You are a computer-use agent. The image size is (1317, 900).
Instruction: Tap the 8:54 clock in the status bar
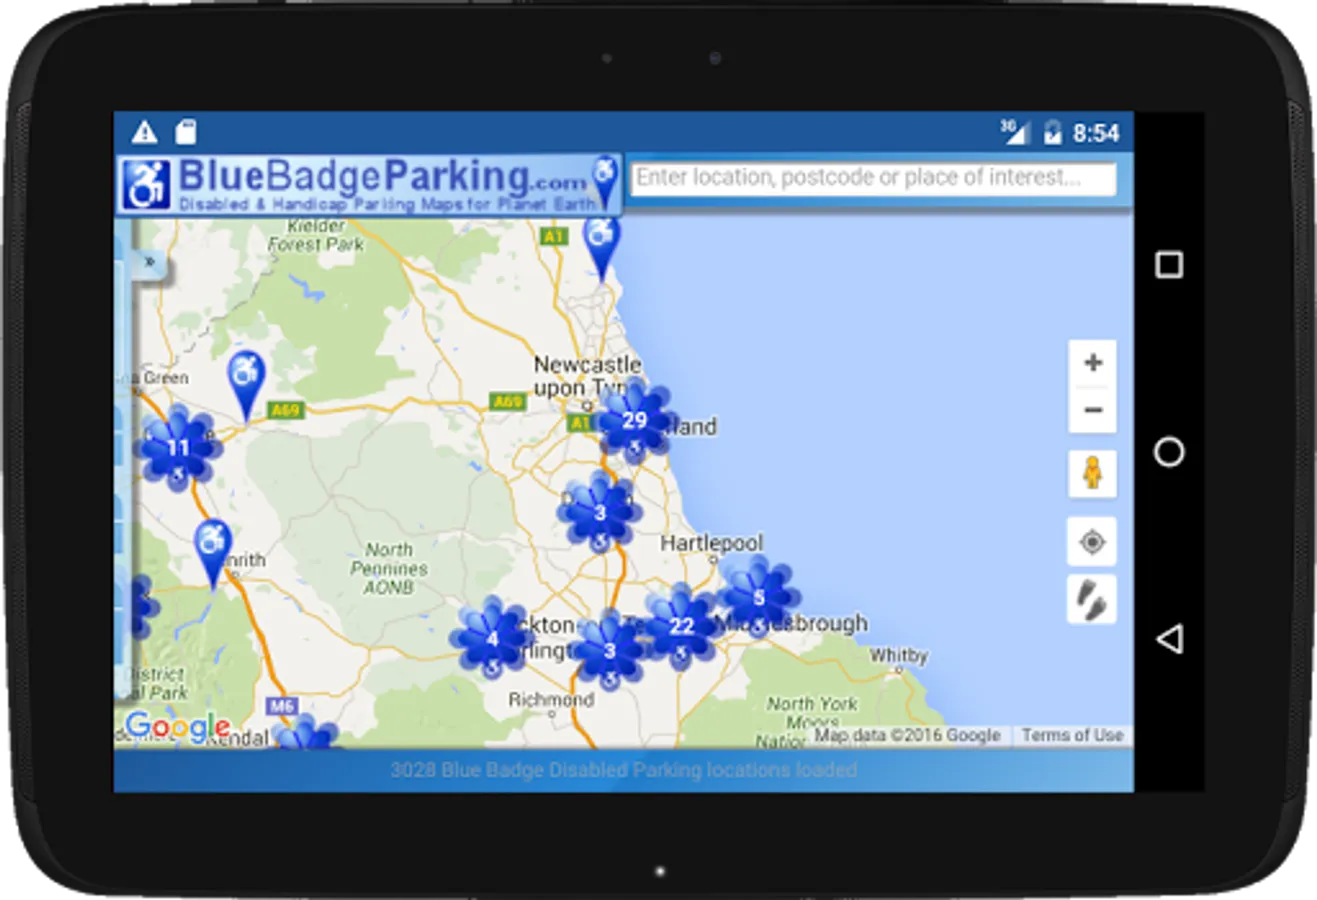tap(1096, 133)
